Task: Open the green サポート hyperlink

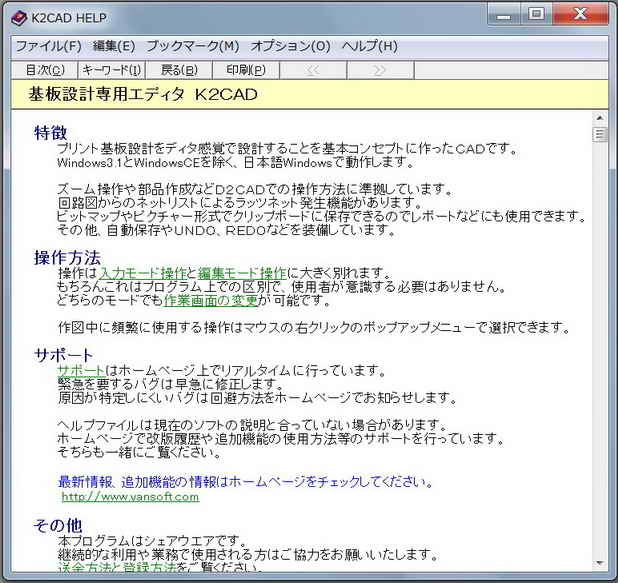Action: 81,371
